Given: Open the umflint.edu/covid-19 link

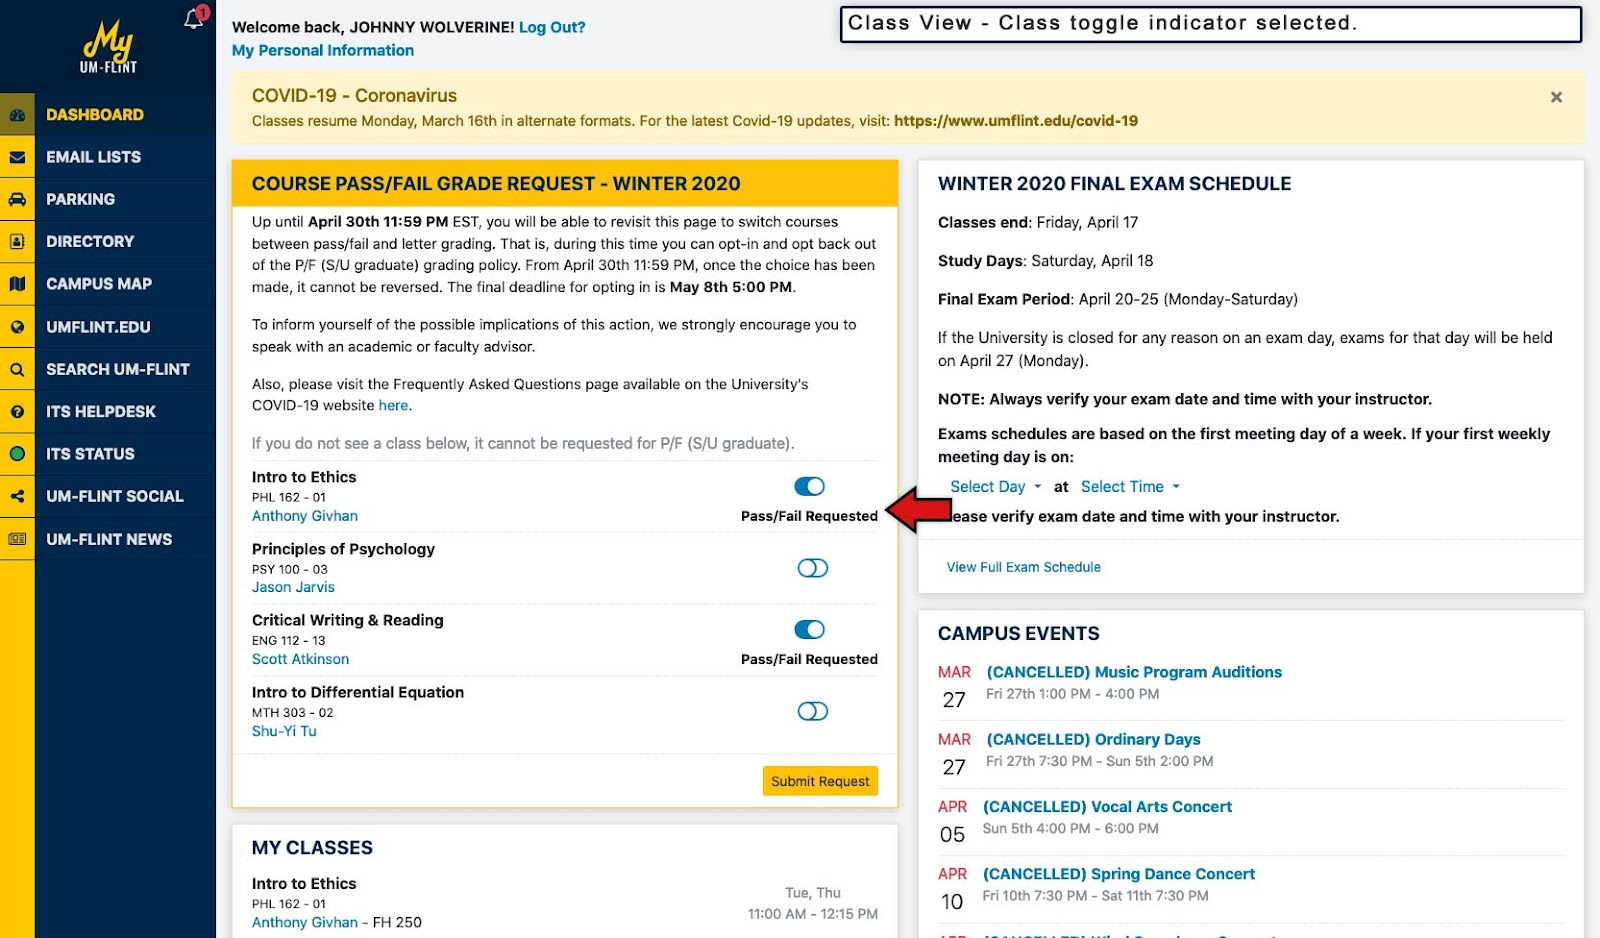Looking at the screenshot, I should (x=1016, y=121).
